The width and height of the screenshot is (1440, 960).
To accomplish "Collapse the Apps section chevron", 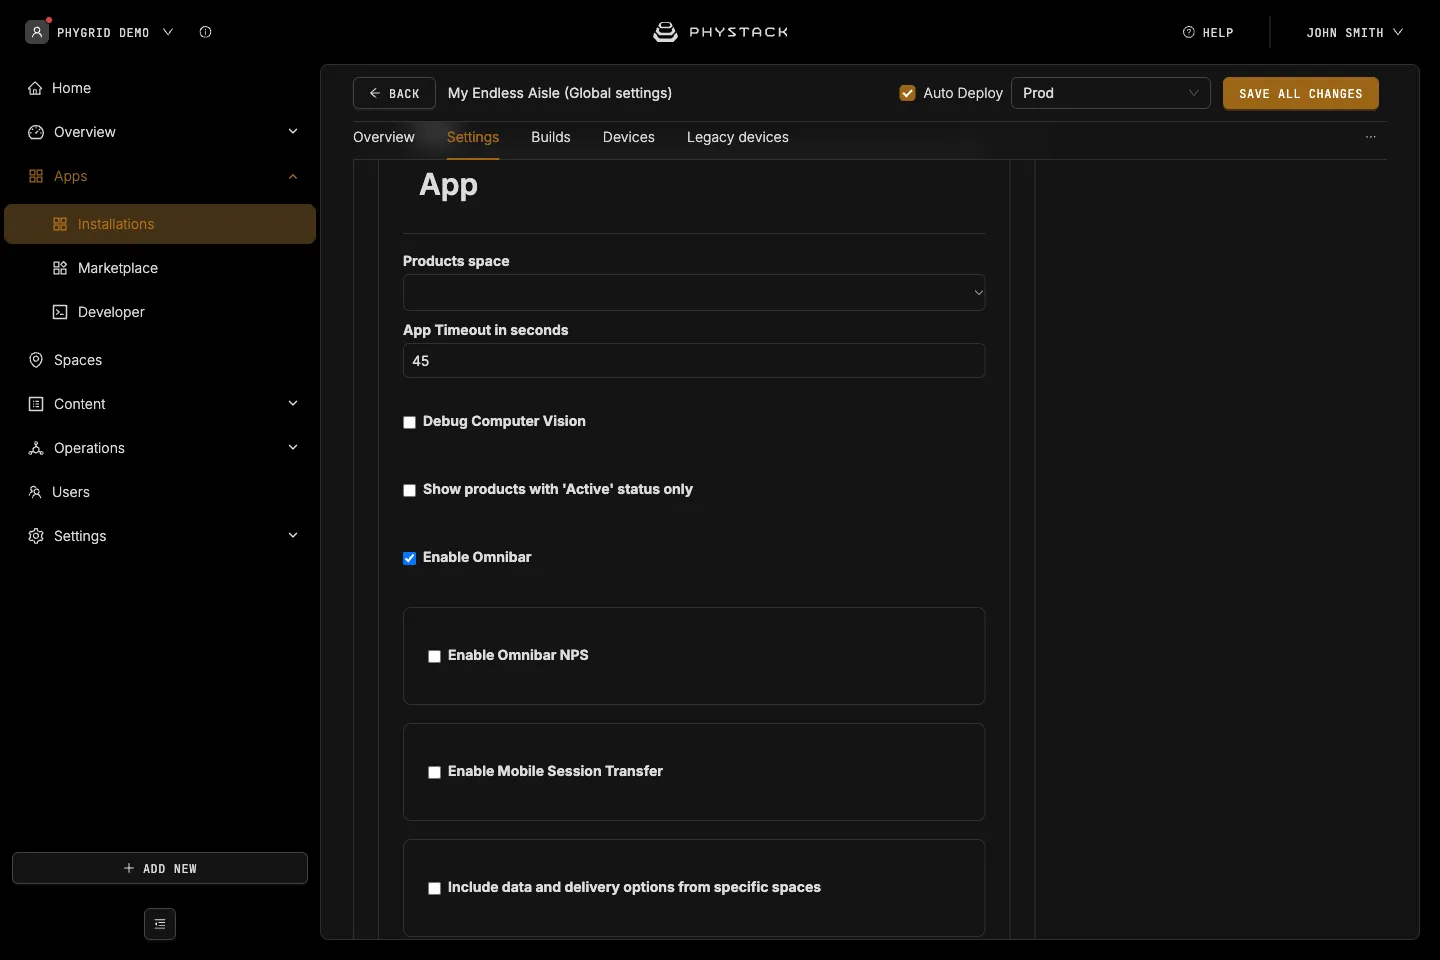I will pyautogui.click(x=293, y=176).
